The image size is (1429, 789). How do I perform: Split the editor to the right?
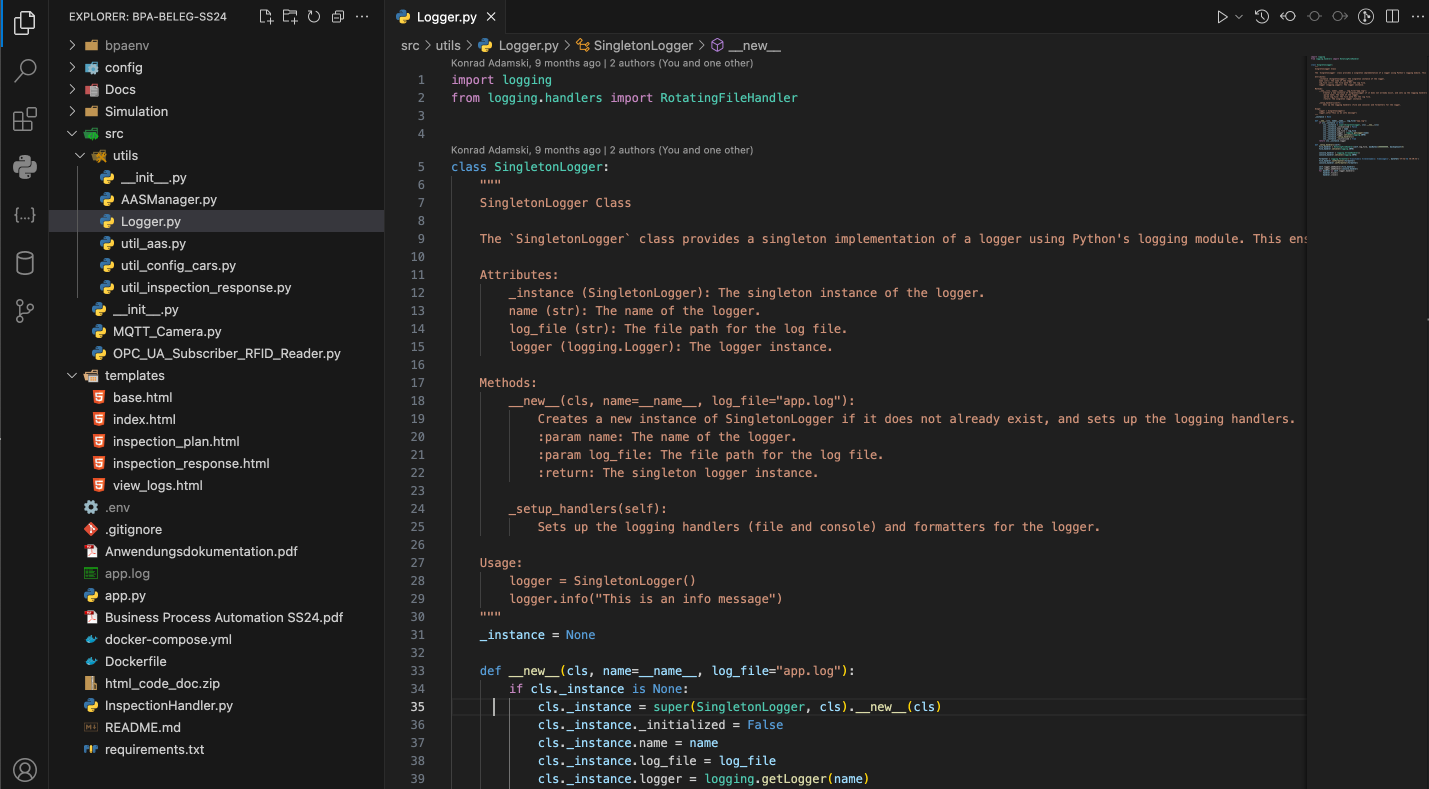click(1391, 17)
